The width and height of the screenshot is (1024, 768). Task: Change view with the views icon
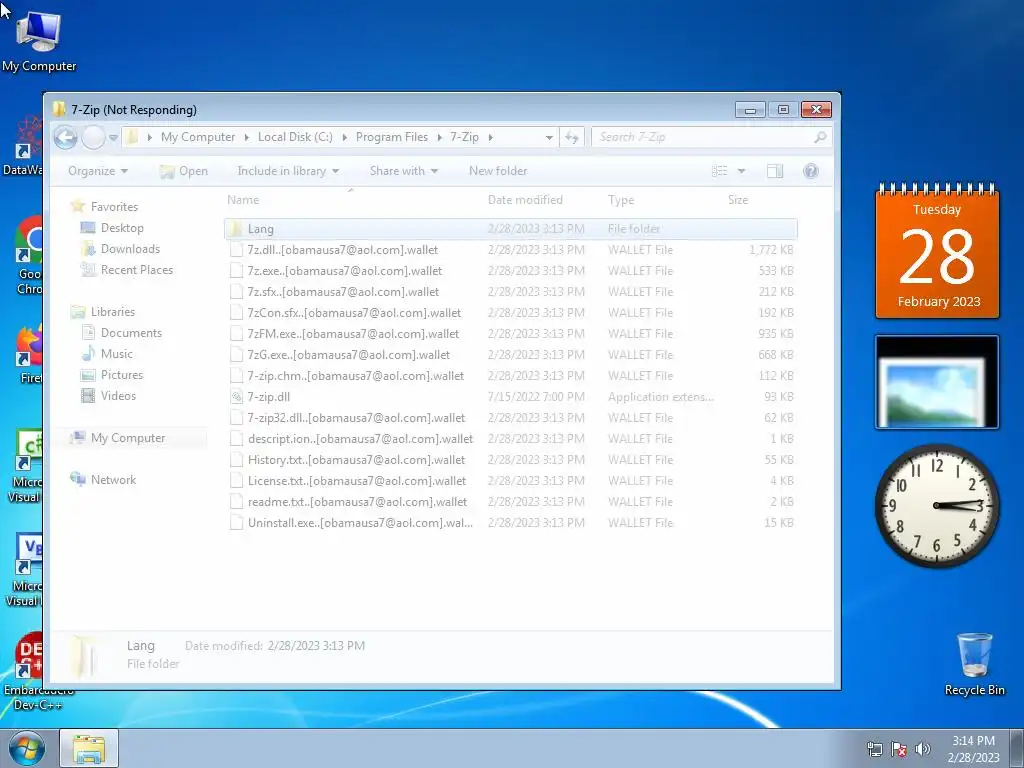pos(720,171)
